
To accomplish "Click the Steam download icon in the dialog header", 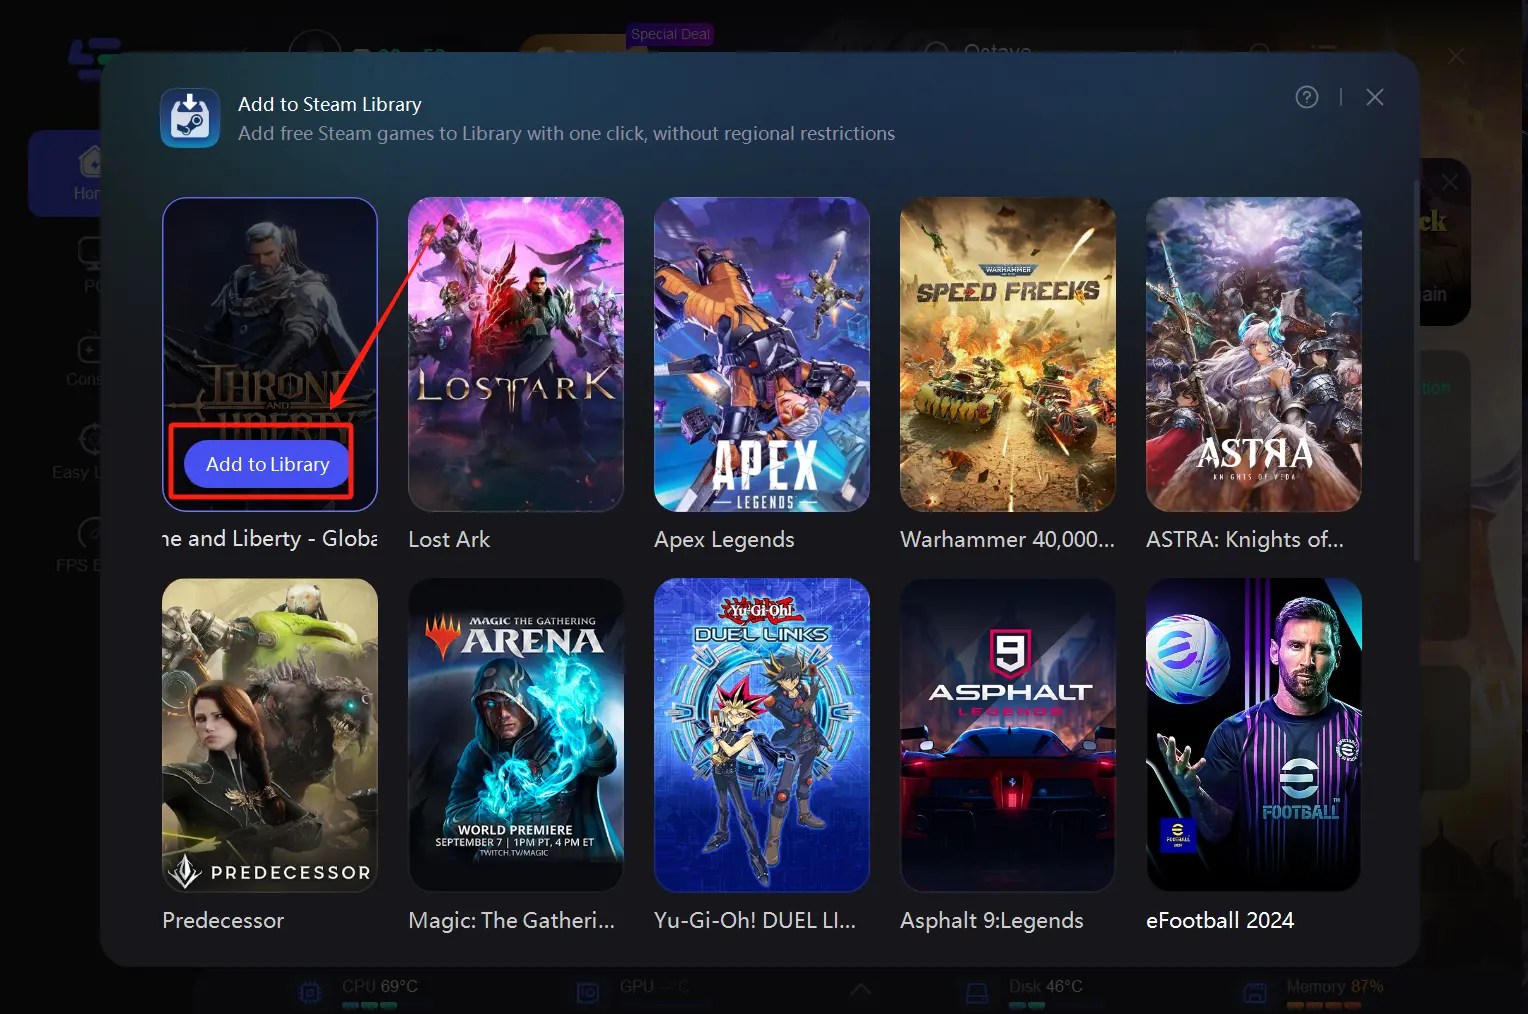I will [x=190, y=118].
